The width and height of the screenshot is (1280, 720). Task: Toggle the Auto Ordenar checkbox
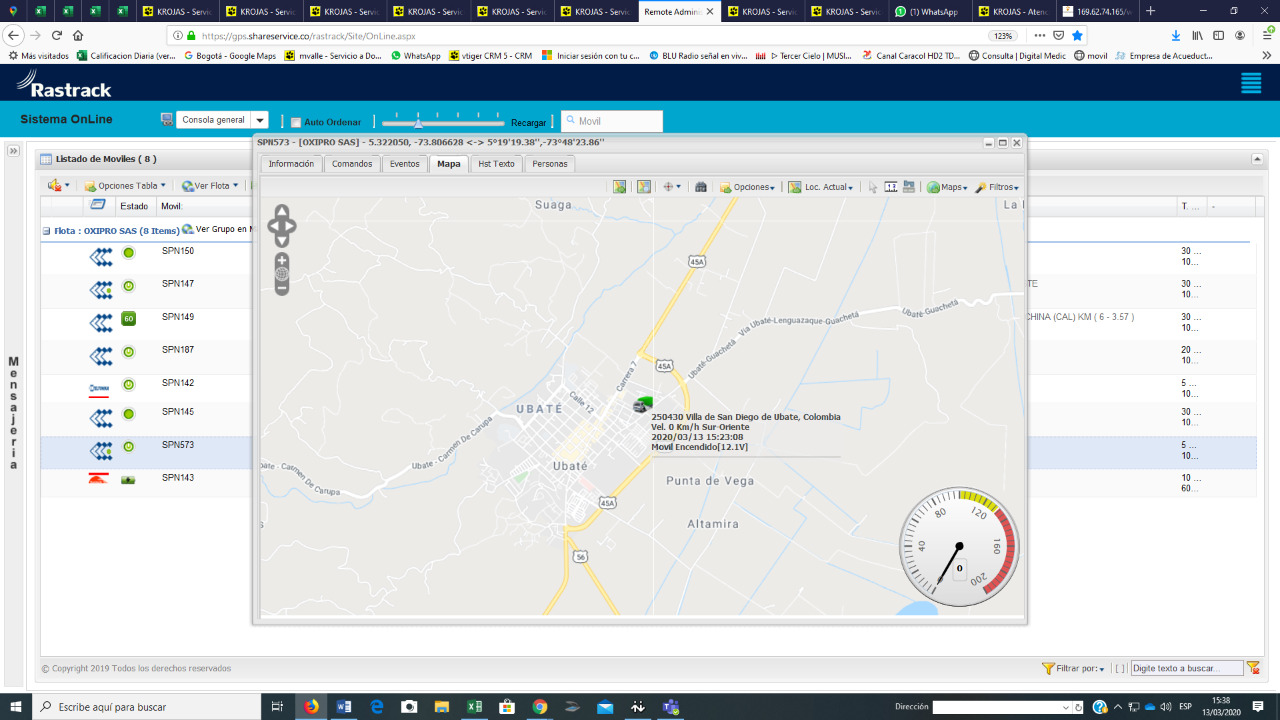tap(295, 122)
